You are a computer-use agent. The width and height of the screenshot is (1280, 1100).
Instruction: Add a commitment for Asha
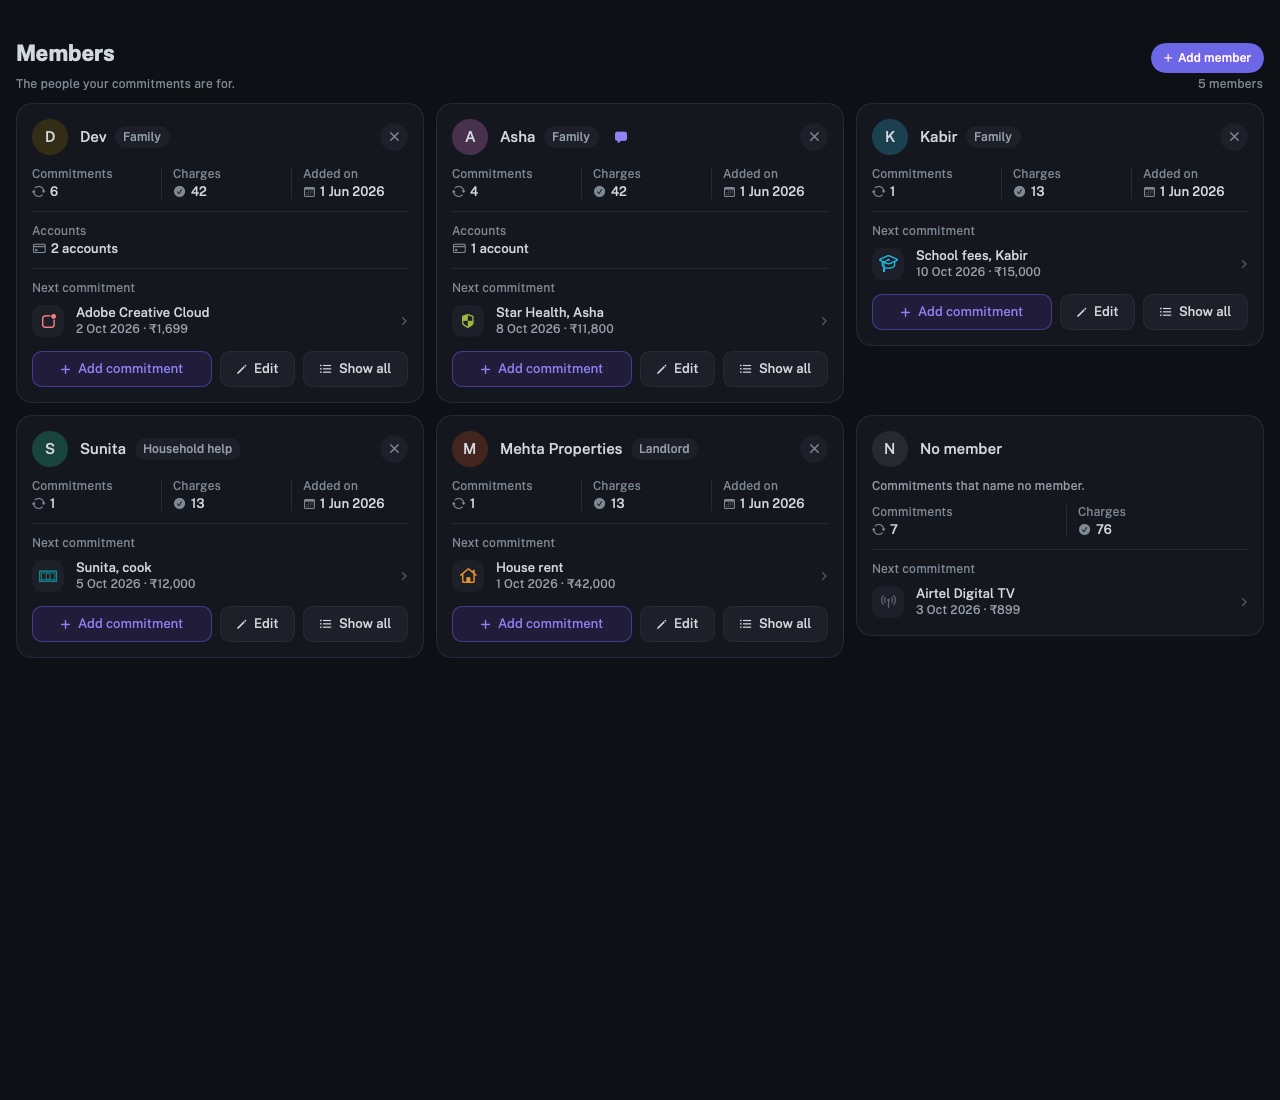542,369
